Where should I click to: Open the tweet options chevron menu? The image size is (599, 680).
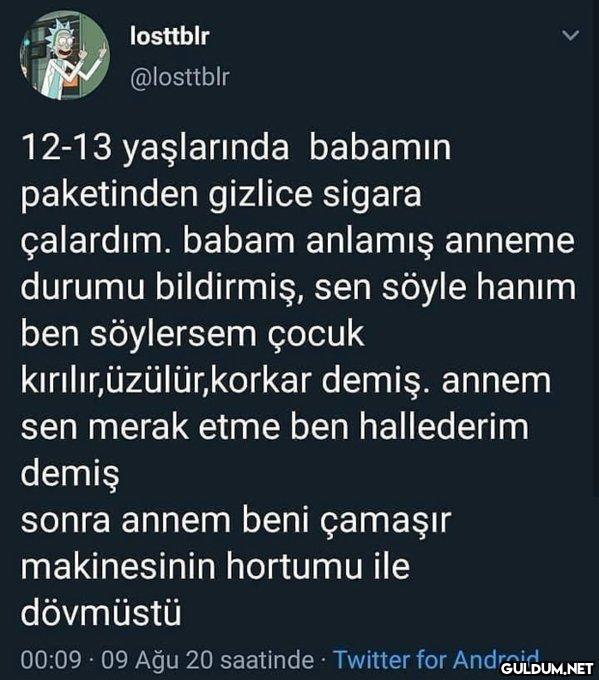coord(570,35)
